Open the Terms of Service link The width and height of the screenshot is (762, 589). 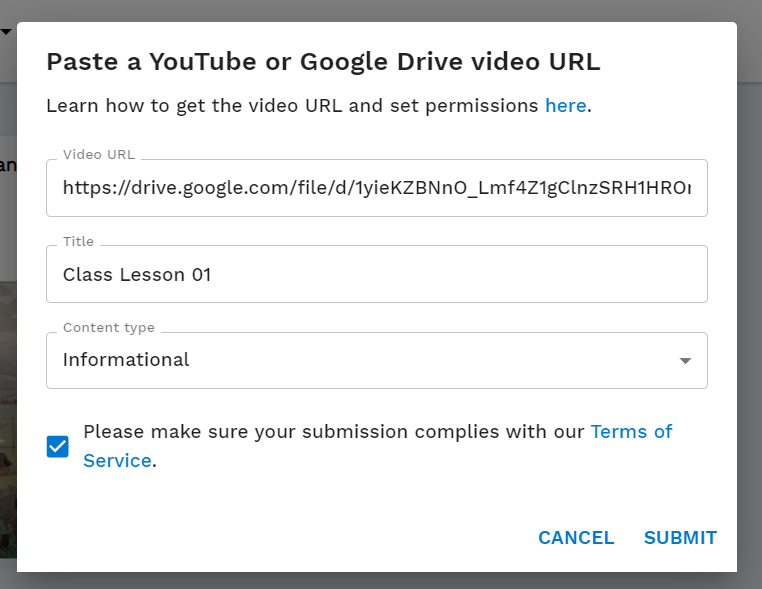[x=631, y=432]
